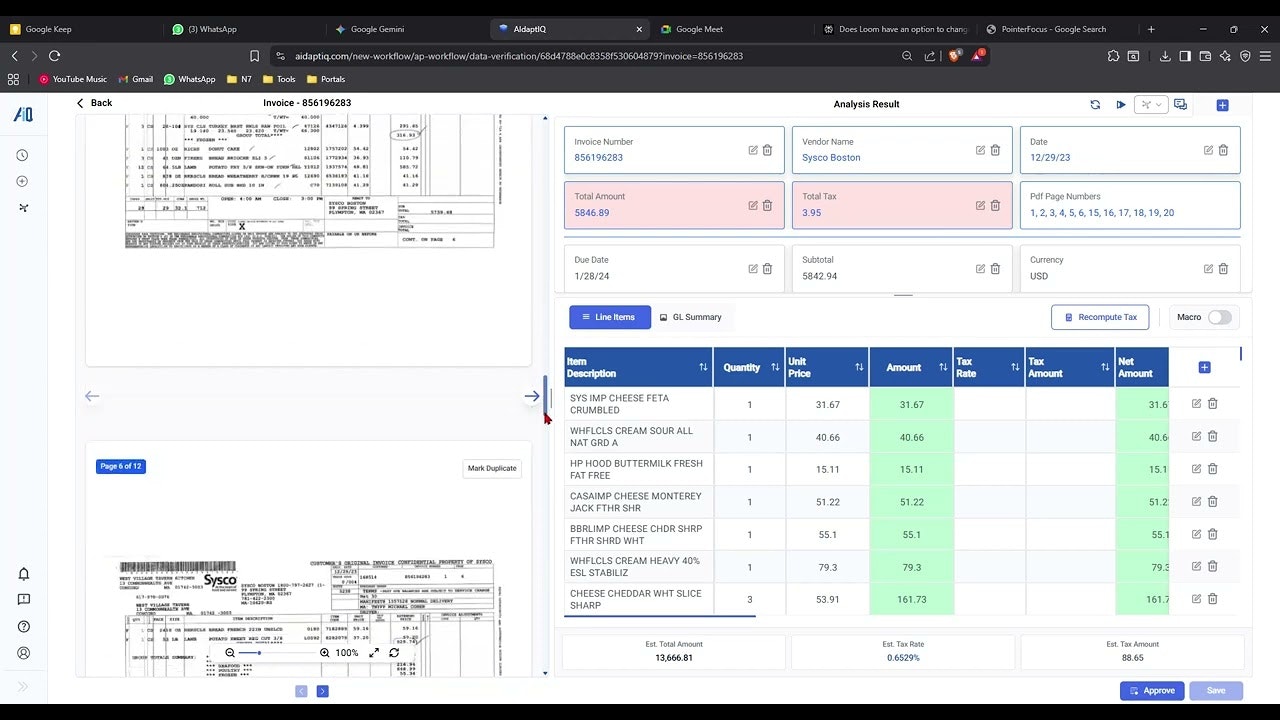Screen dimensions: 1280x720
Task: Sort by Item Description column
Action: coord(703,367)
